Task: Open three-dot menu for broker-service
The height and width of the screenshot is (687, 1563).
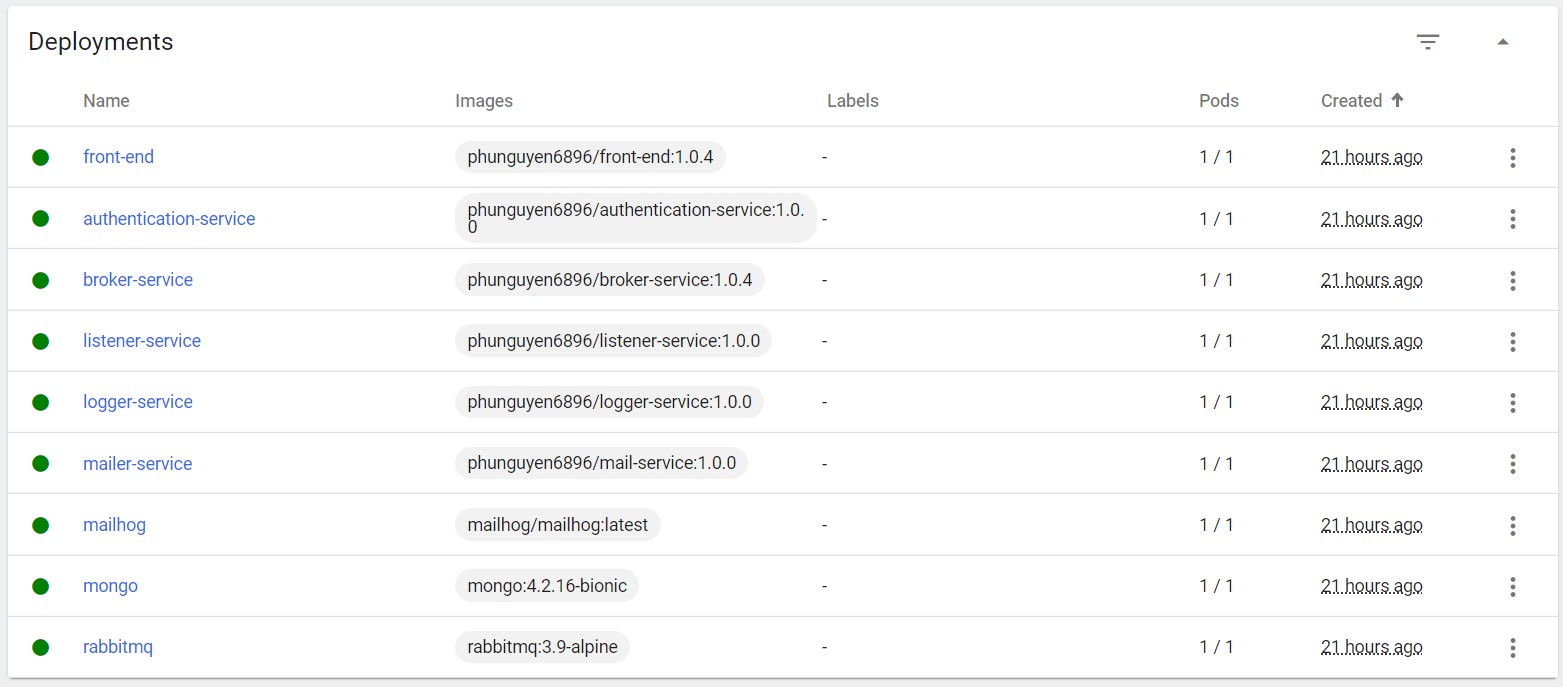Action: 1512,280
